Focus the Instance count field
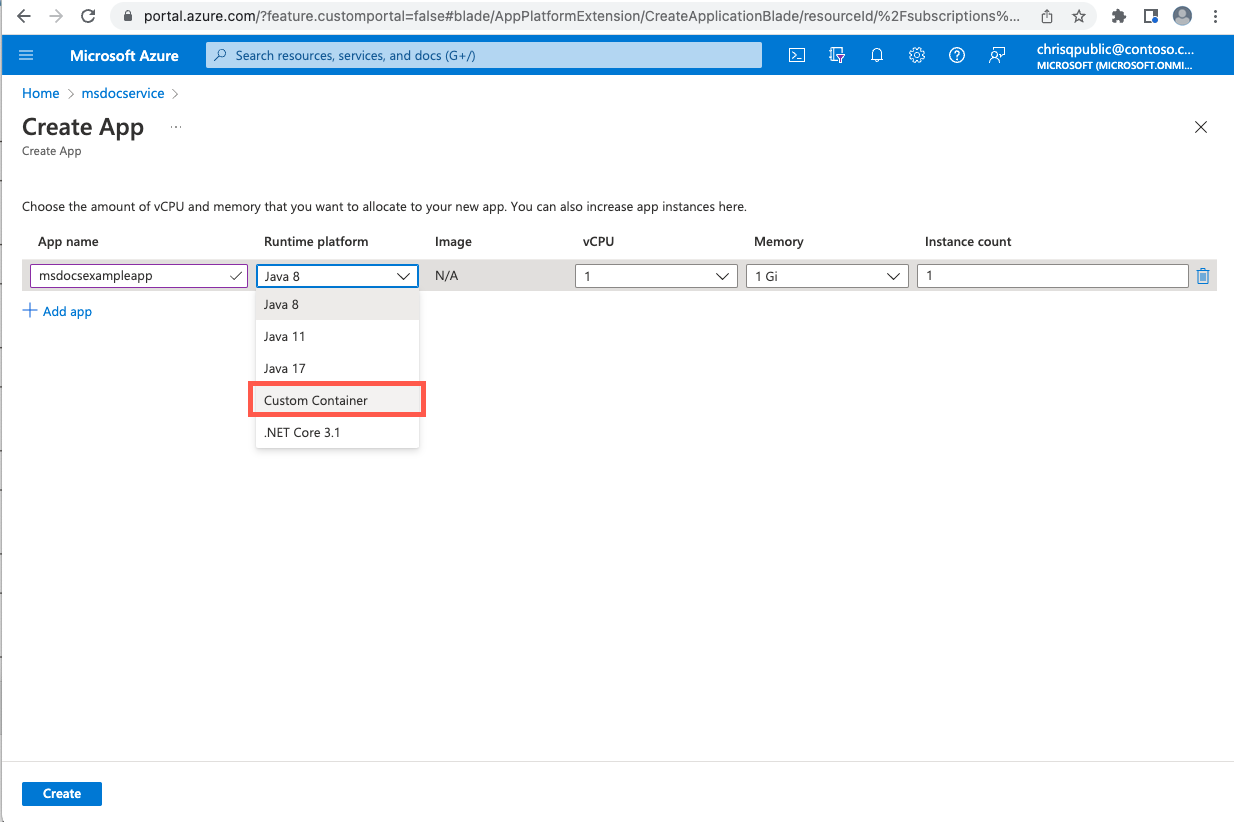This screenshot has width=1234, height=822. coord(1052,276)
